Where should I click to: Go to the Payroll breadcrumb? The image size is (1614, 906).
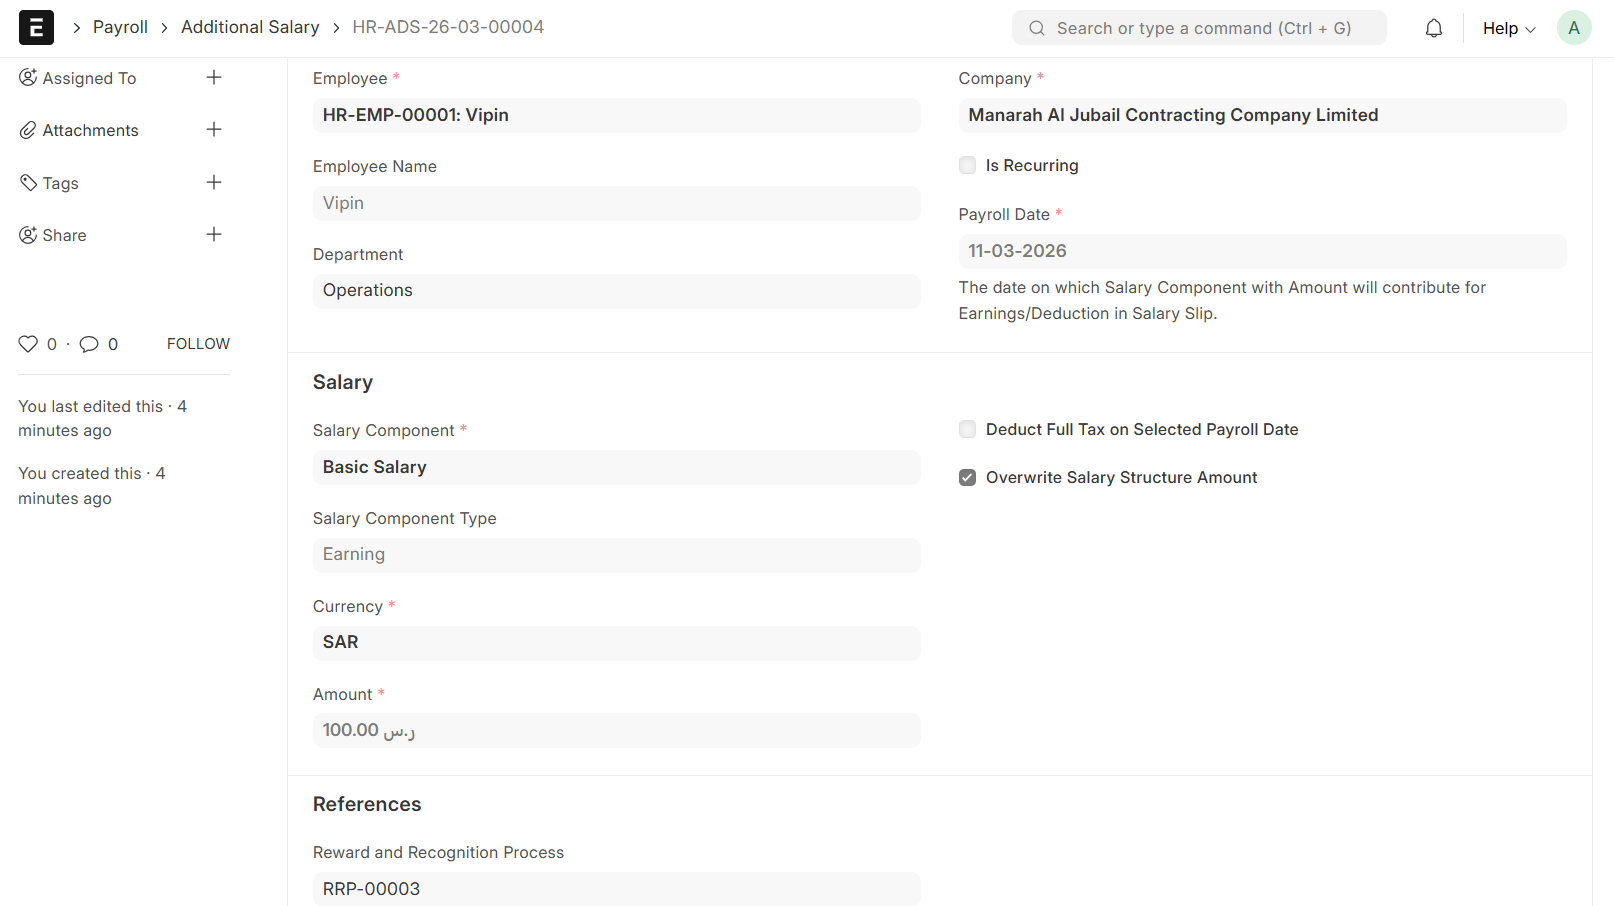click(120, 27)
